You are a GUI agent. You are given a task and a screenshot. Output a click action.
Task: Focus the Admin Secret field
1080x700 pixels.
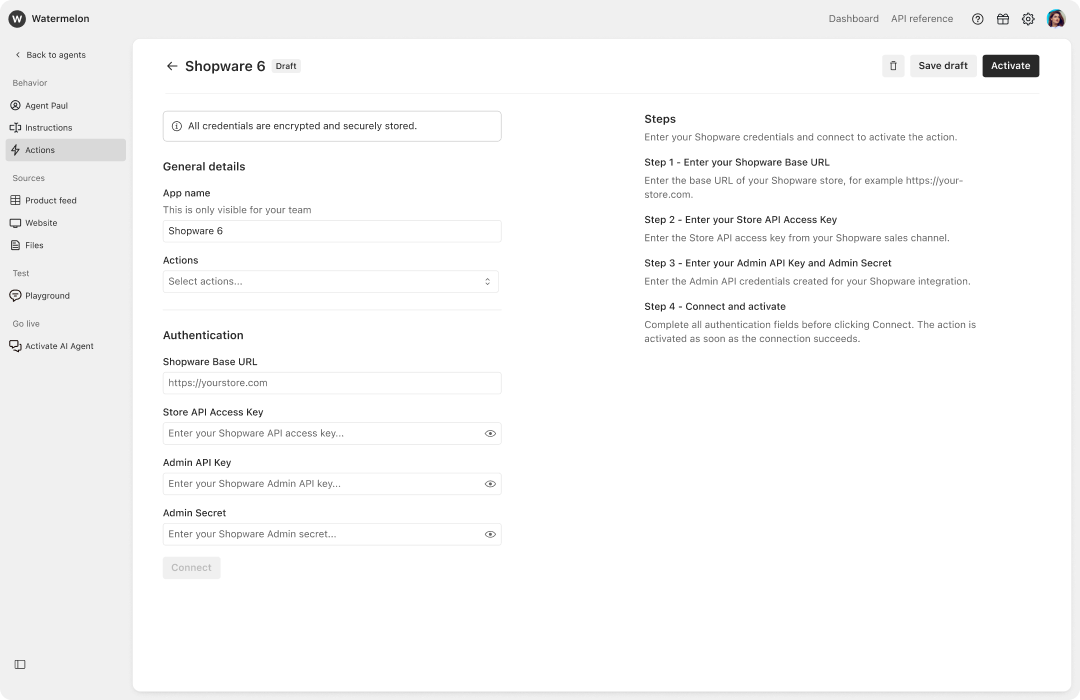332,534
